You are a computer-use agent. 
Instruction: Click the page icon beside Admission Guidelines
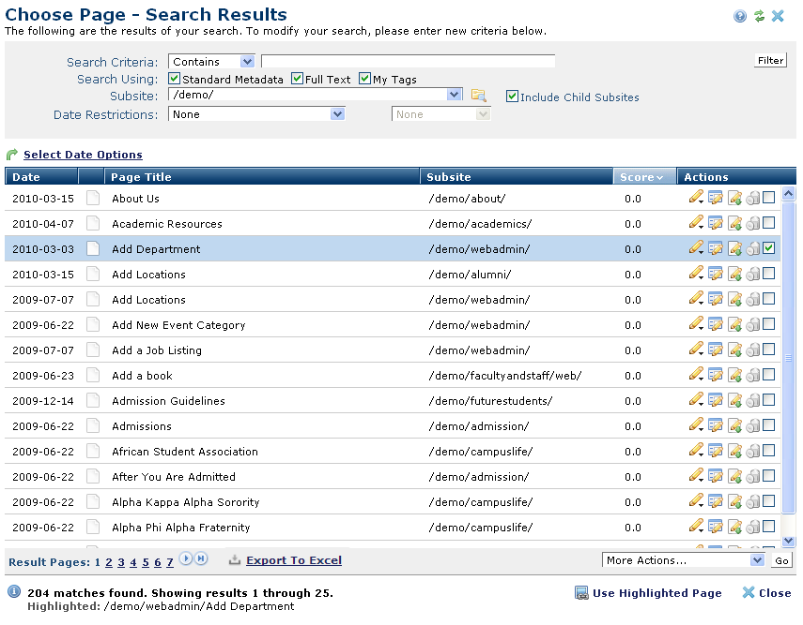93,401
